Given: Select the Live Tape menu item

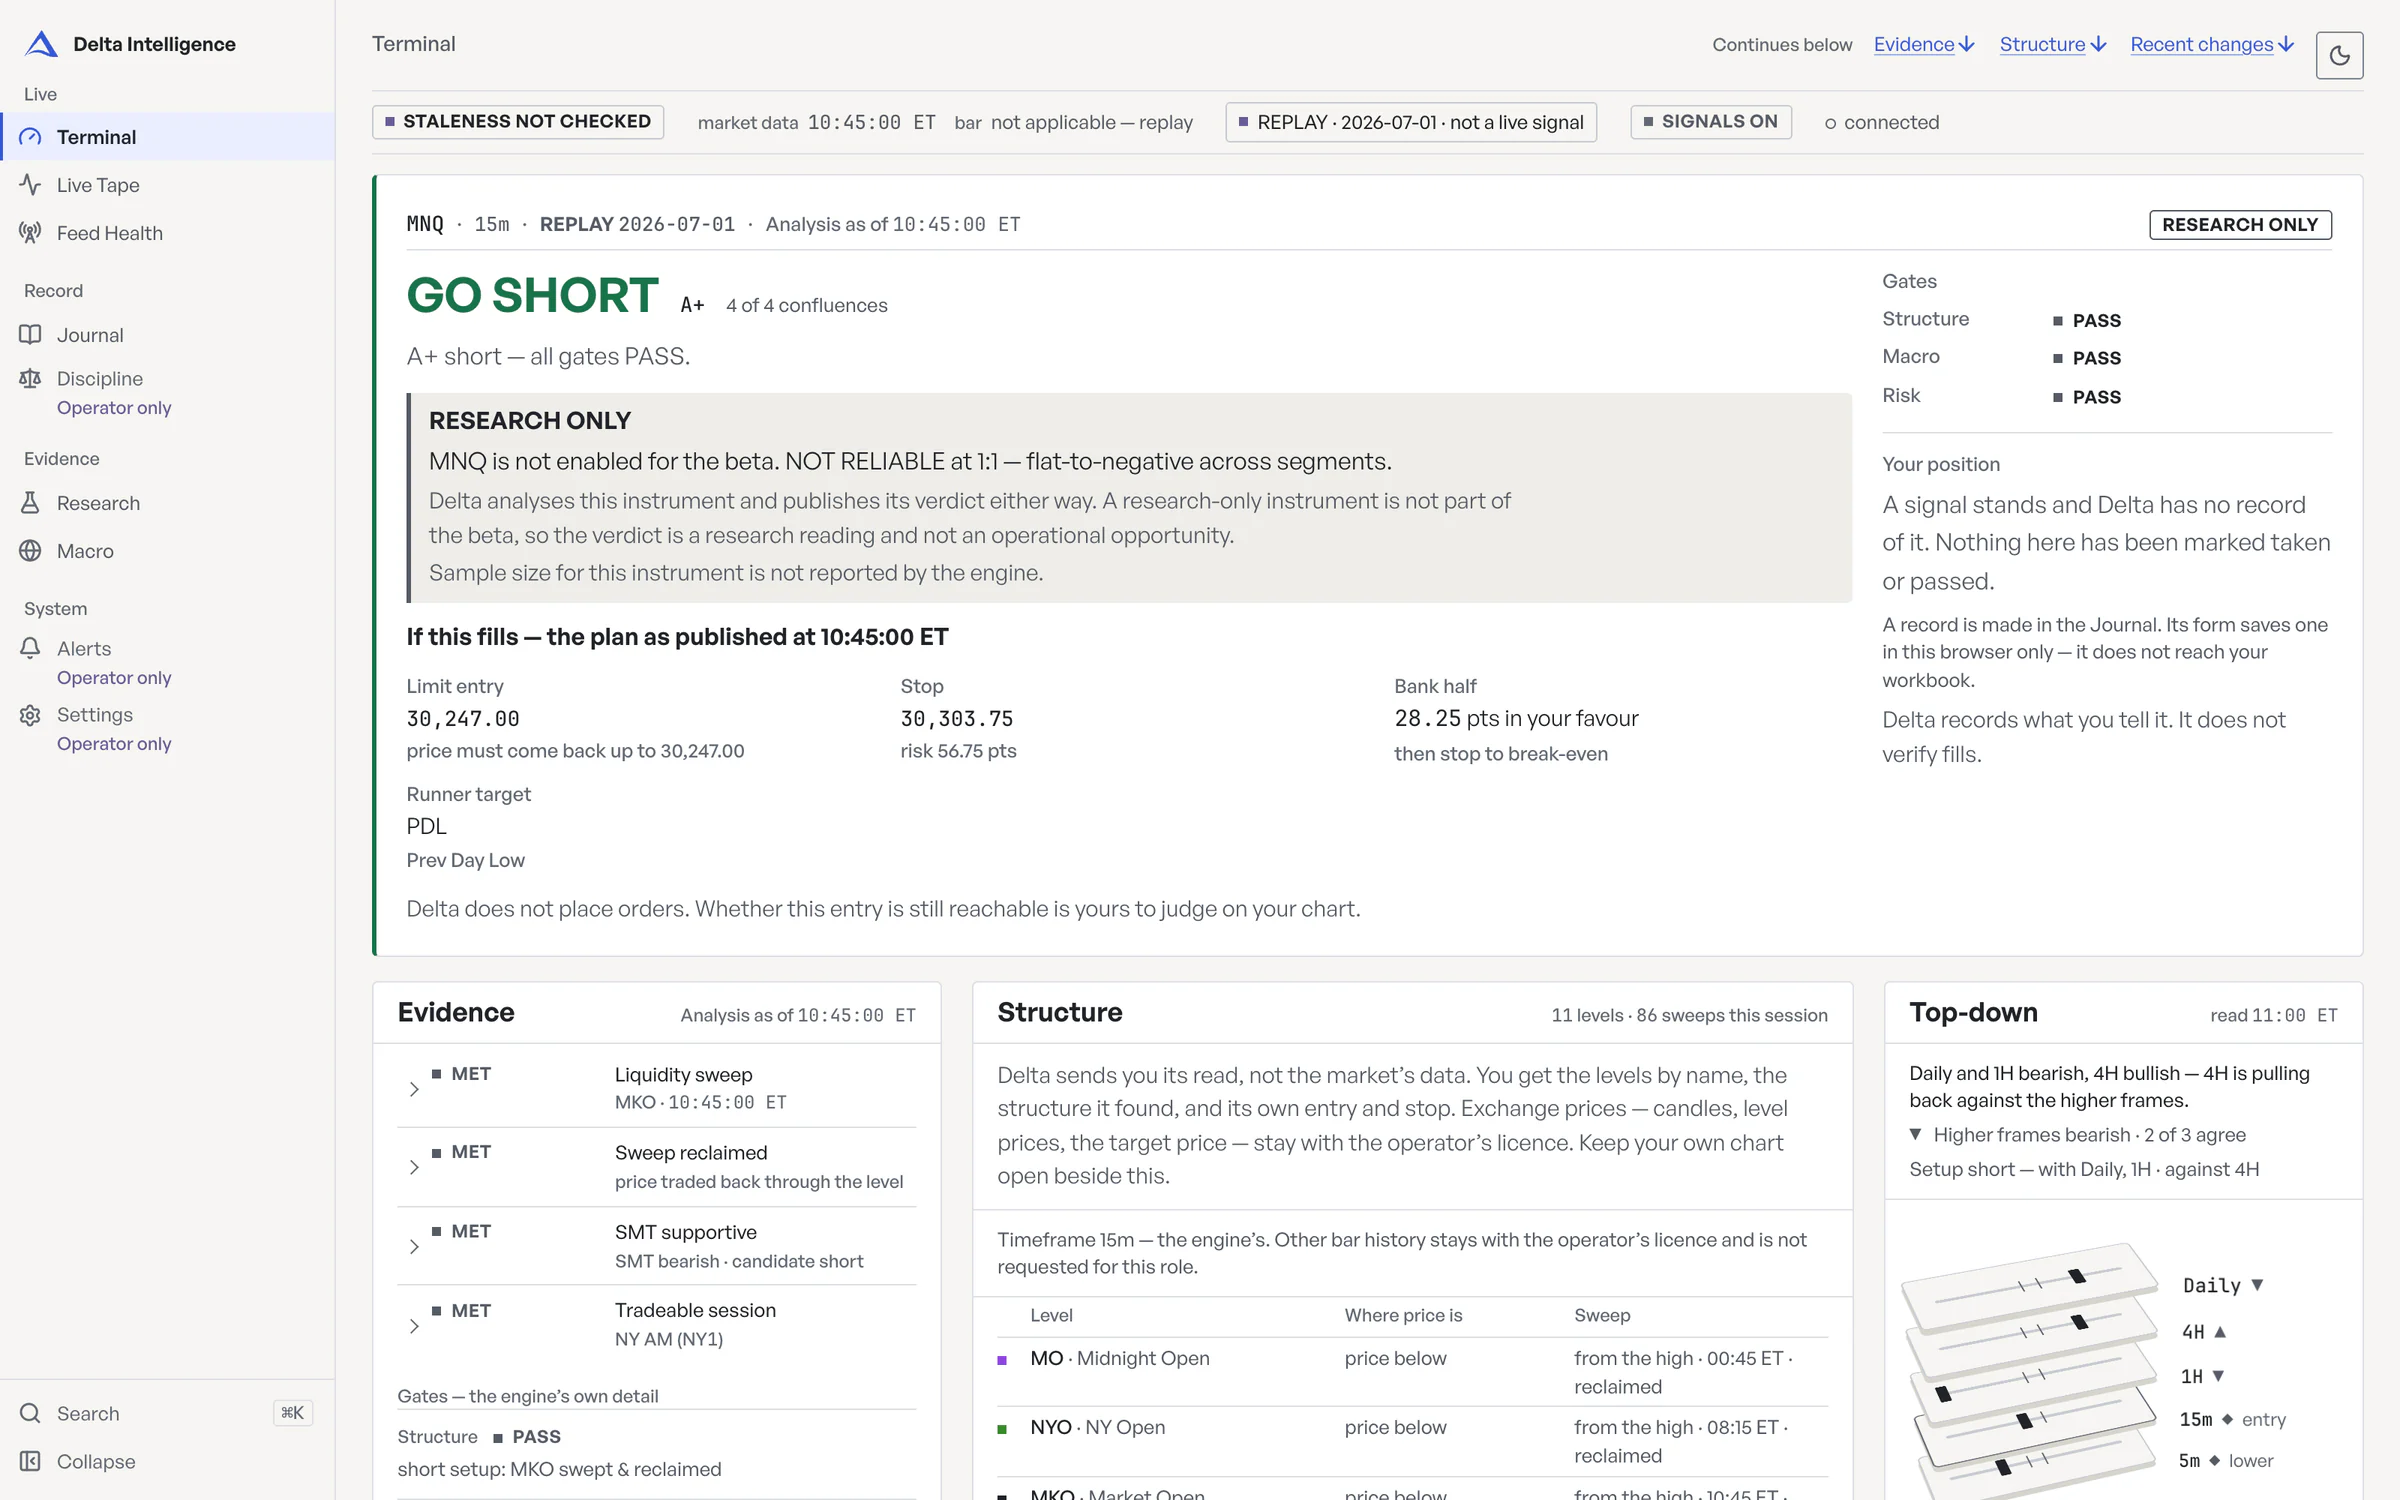Looking at the screenshot, I should pos(168,185).
